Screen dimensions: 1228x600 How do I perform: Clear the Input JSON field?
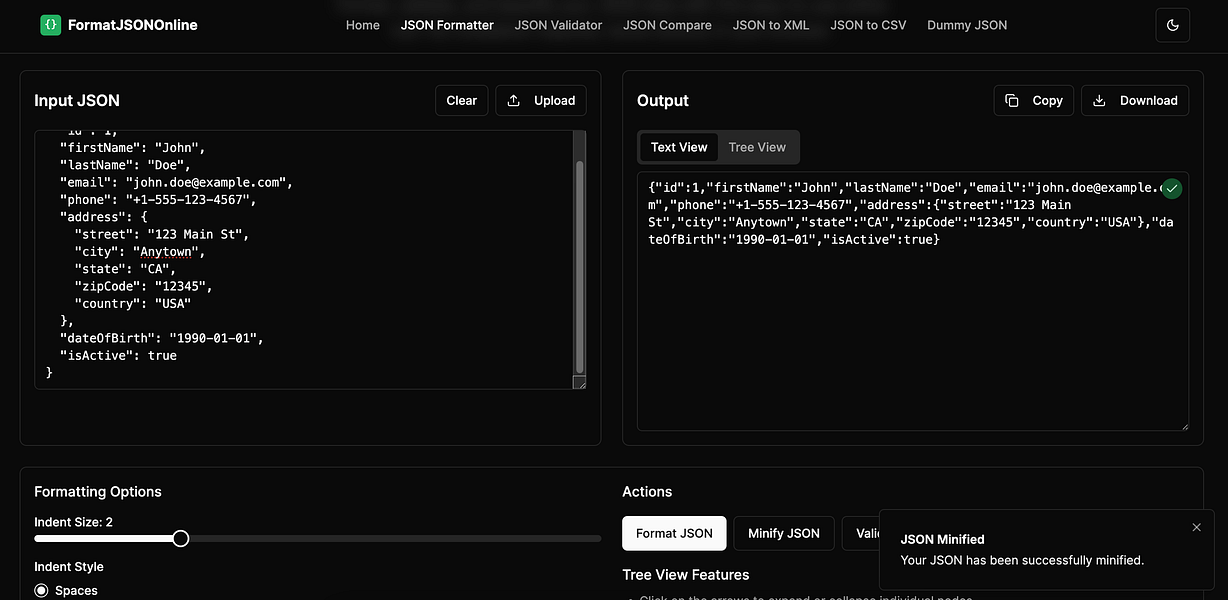461,100
